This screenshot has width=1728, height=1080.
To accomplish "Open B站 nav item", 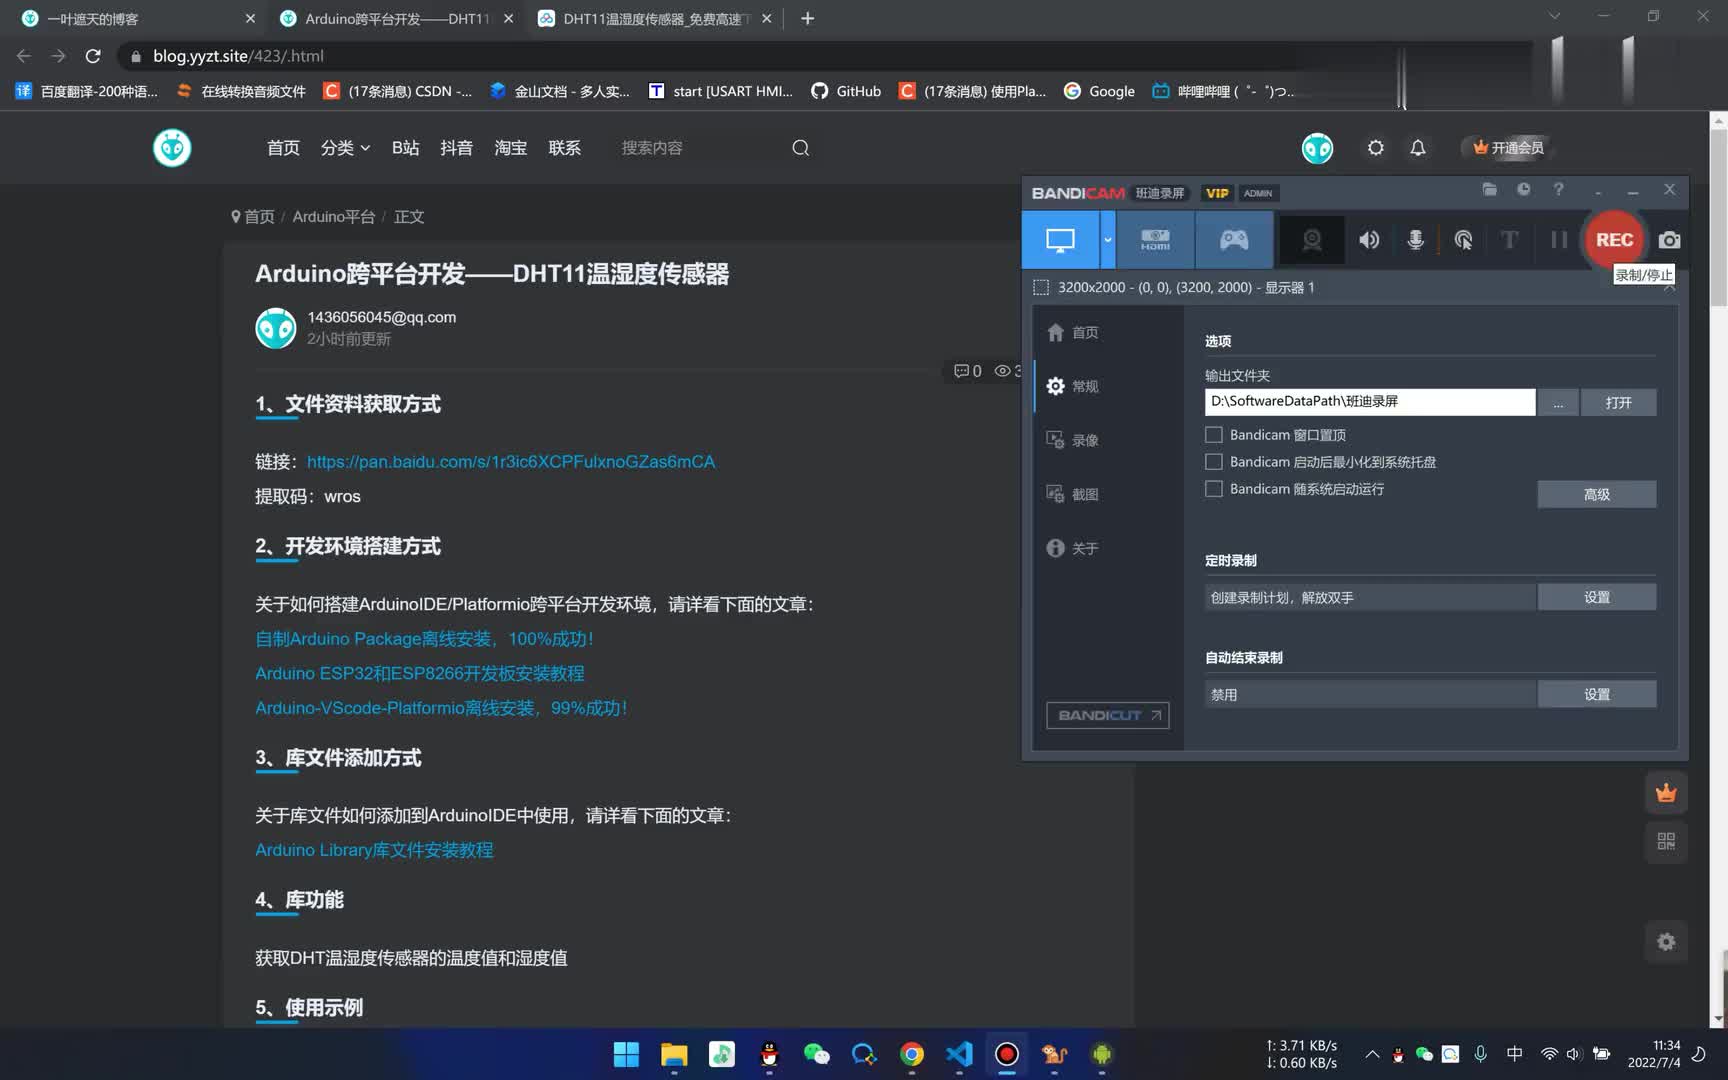I will (405, 148).
